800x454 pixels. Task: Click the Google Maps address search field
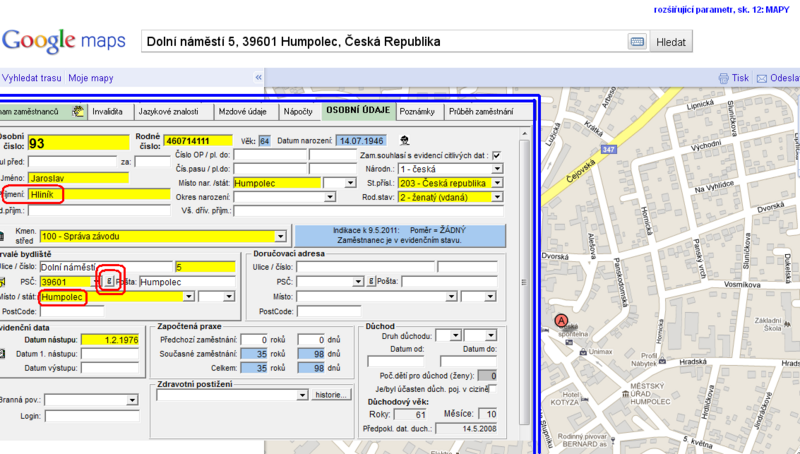384,42
